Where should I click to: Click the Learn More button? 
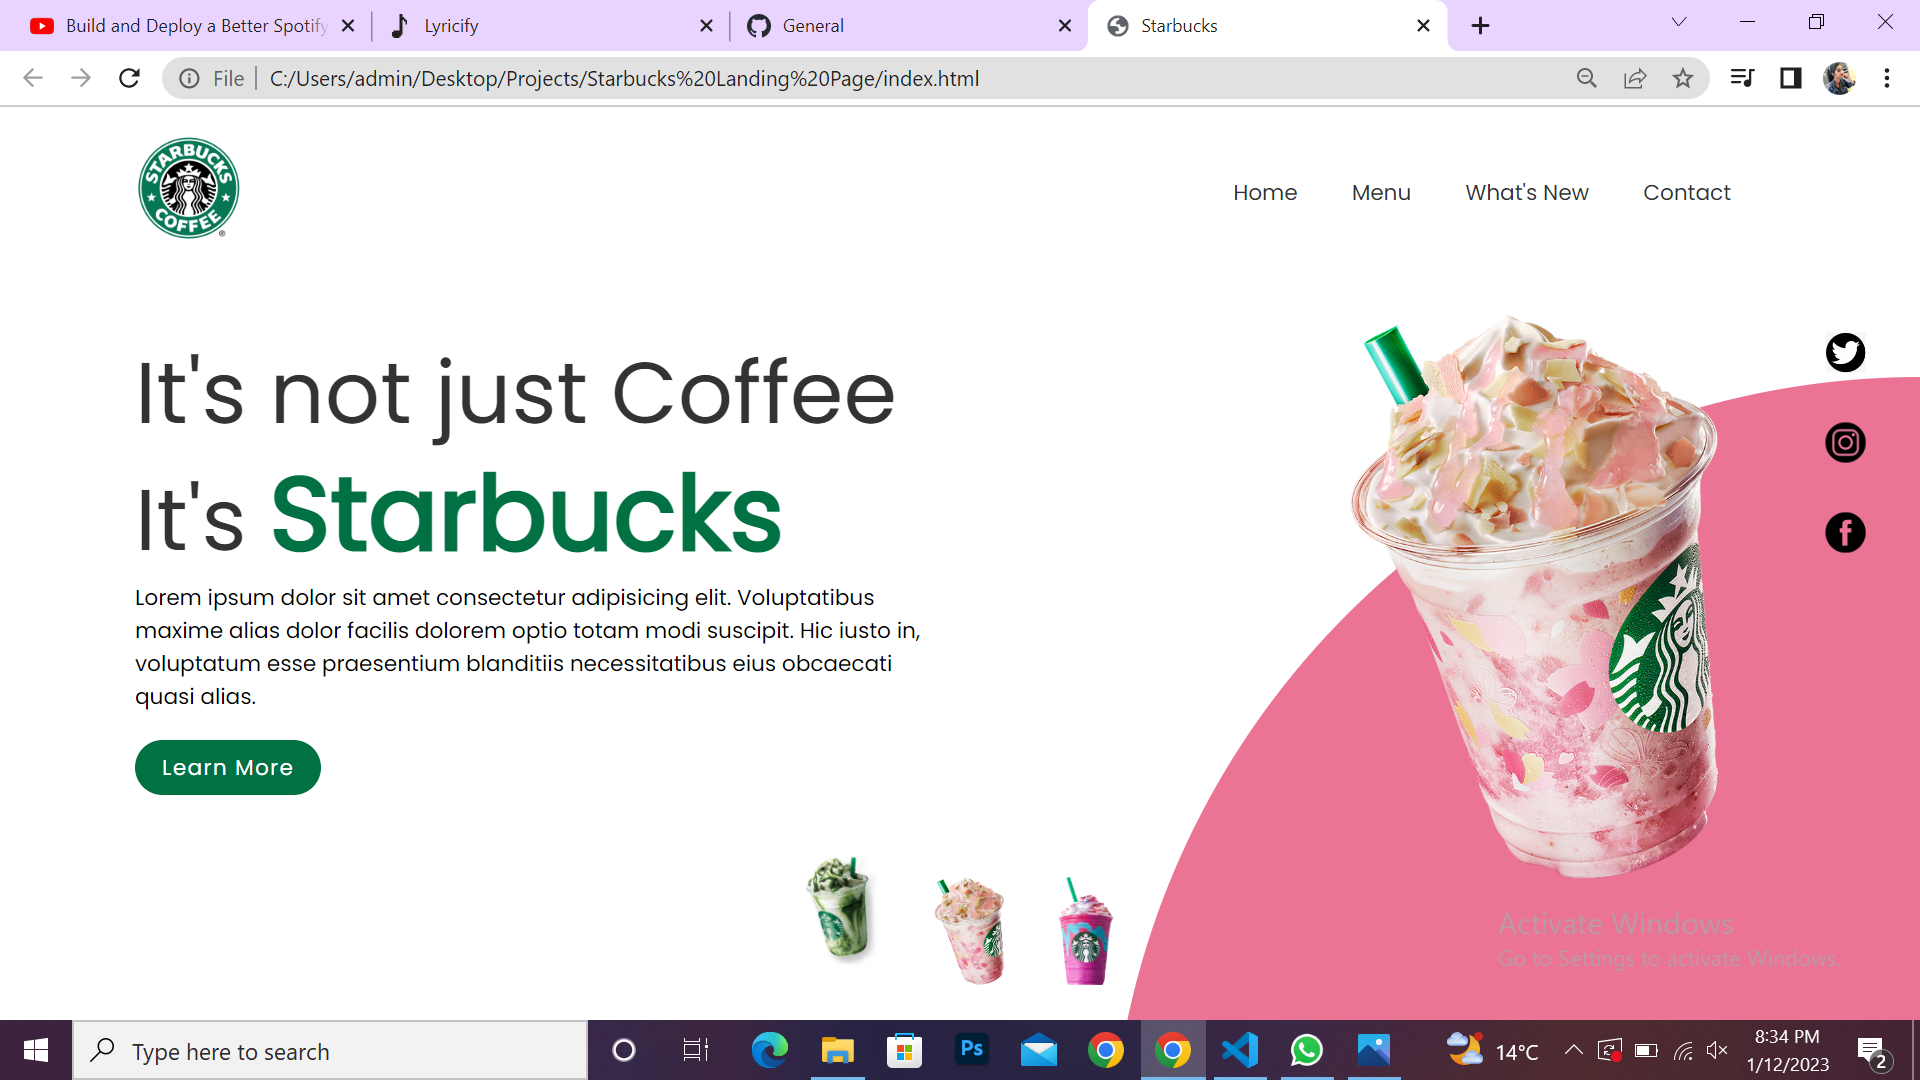click(x=227, y=767)
